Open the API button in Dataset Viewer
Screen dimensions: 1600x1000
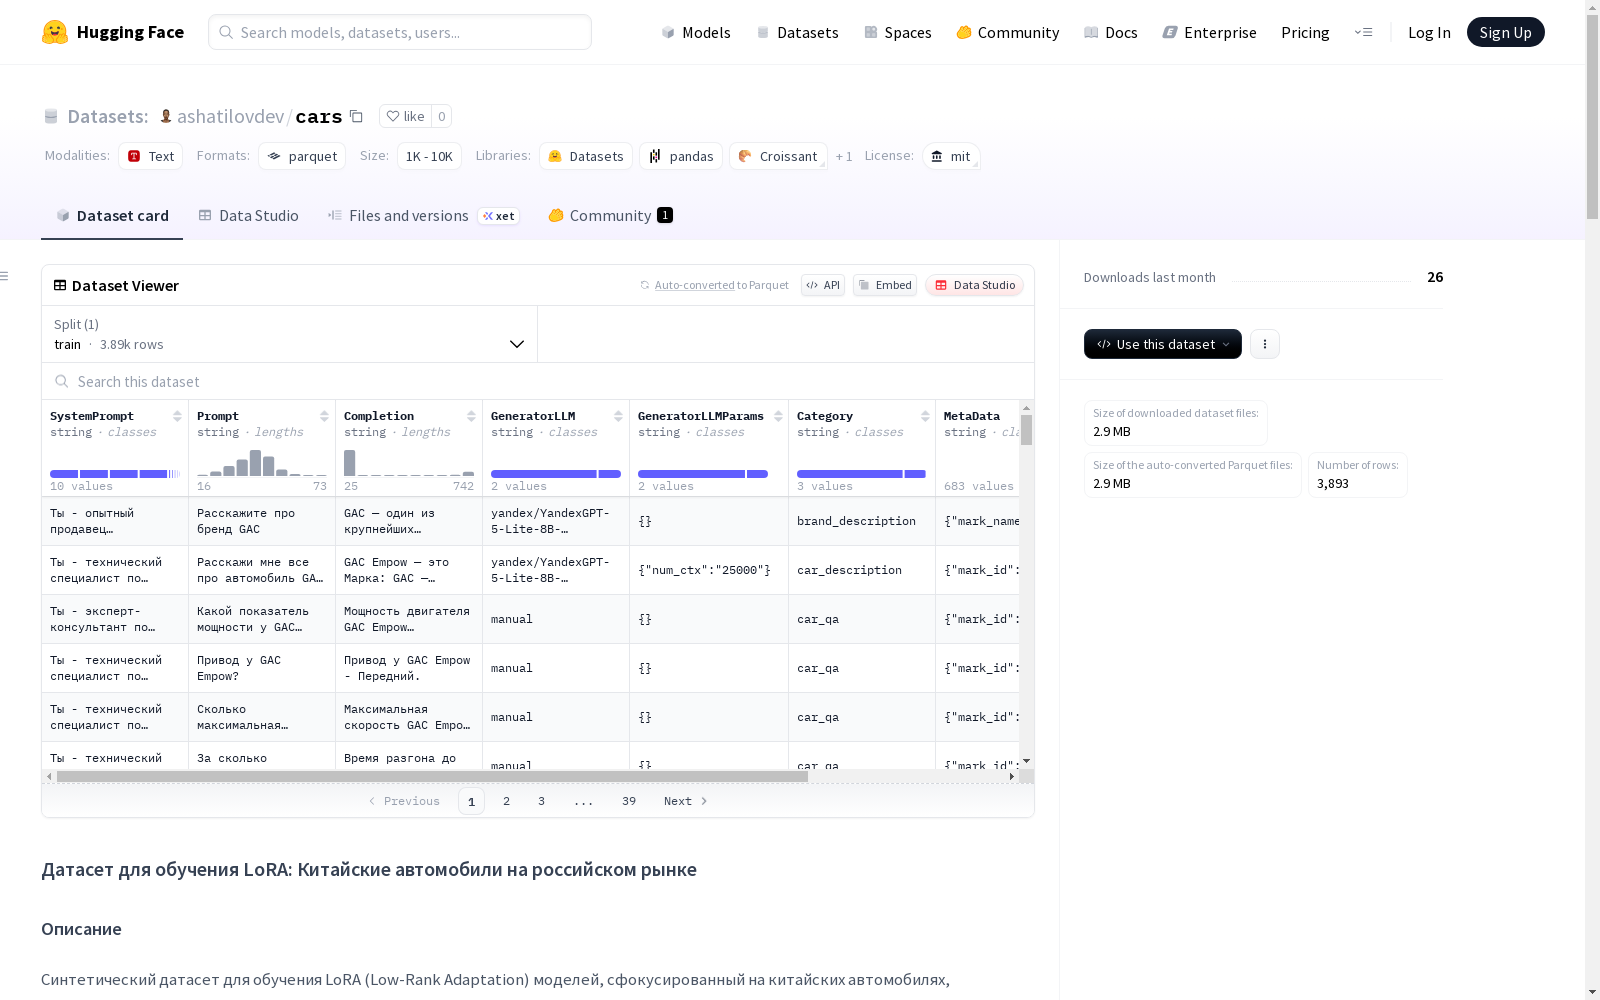pos(823,285)
